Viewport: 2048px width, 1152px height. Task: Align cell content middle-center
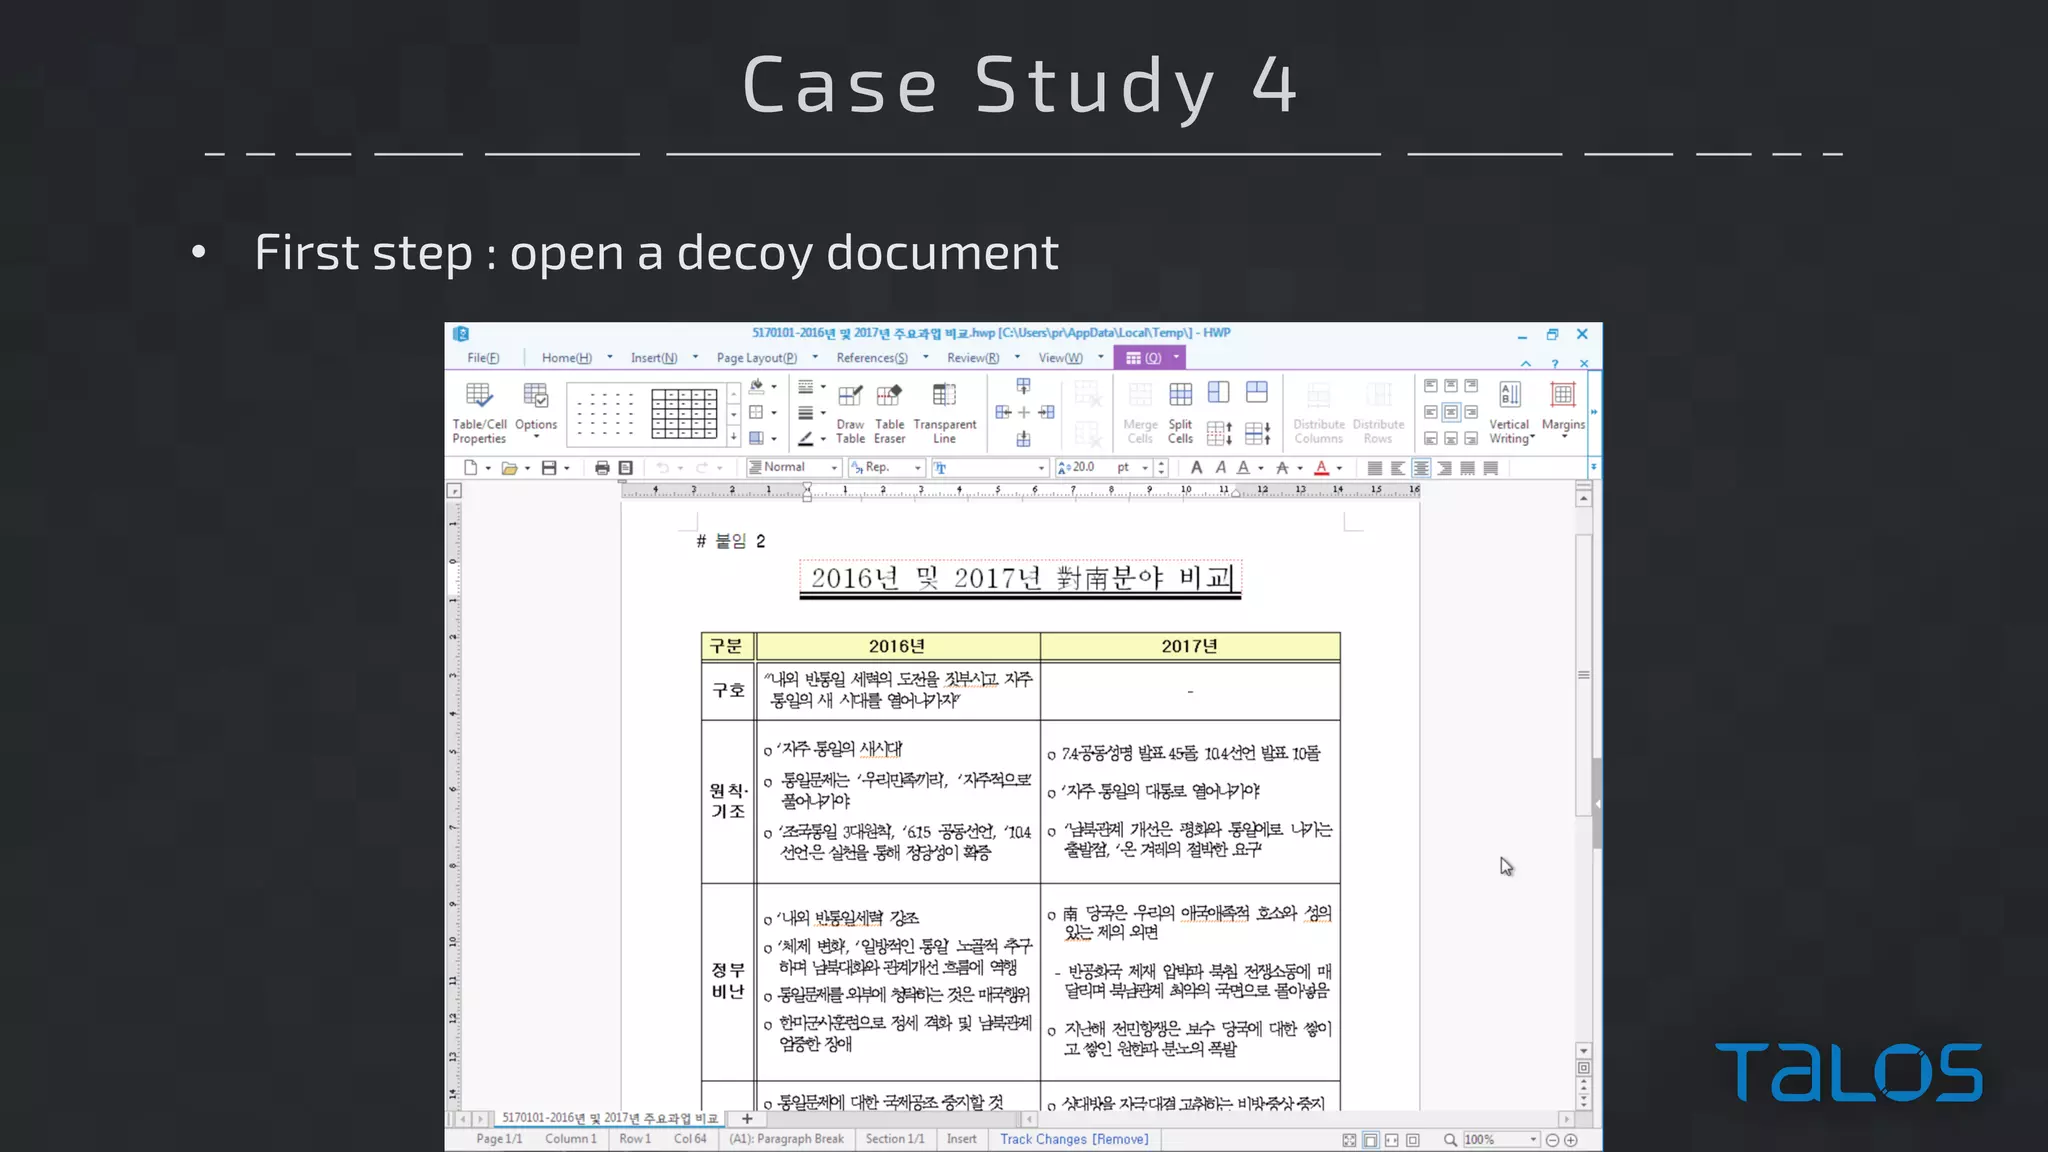click(1451, 412)
